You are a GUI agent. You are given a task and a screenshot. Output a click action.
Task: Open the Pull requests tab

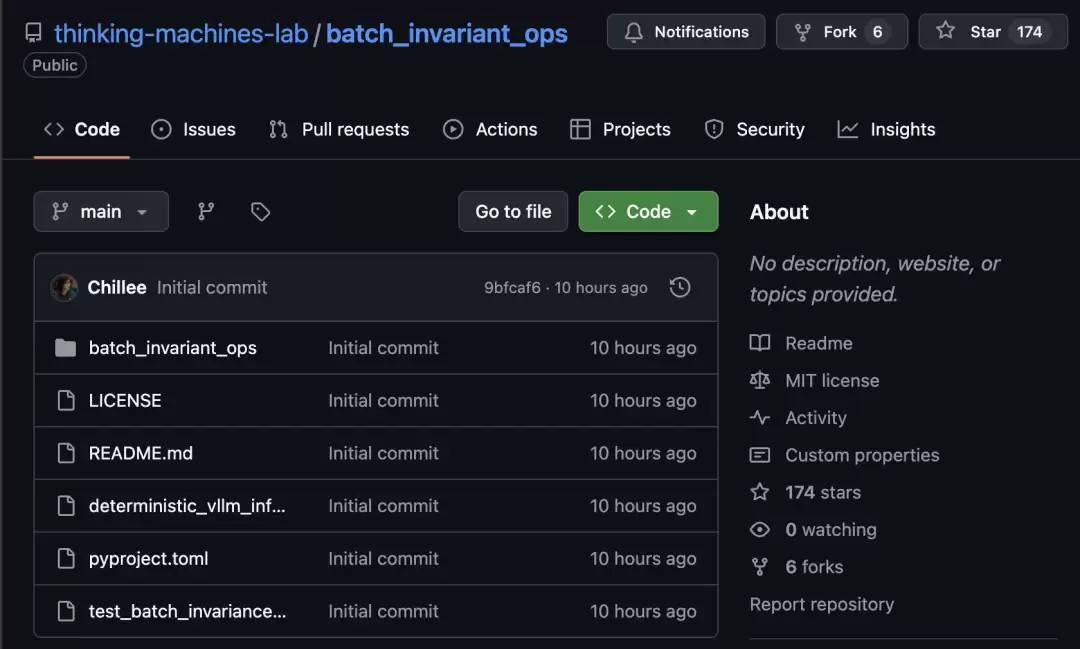339,129
